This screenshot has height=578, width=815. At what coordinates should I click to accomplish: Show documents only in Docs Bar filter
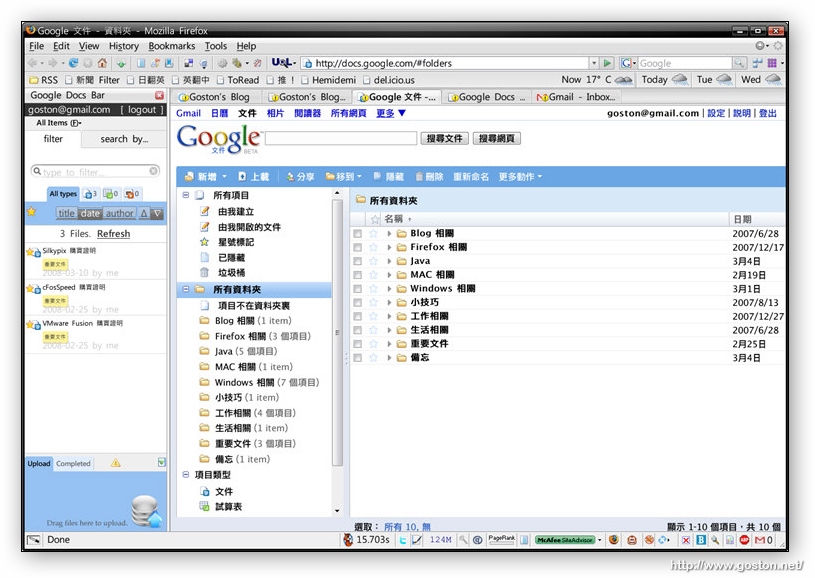[90, 194]
